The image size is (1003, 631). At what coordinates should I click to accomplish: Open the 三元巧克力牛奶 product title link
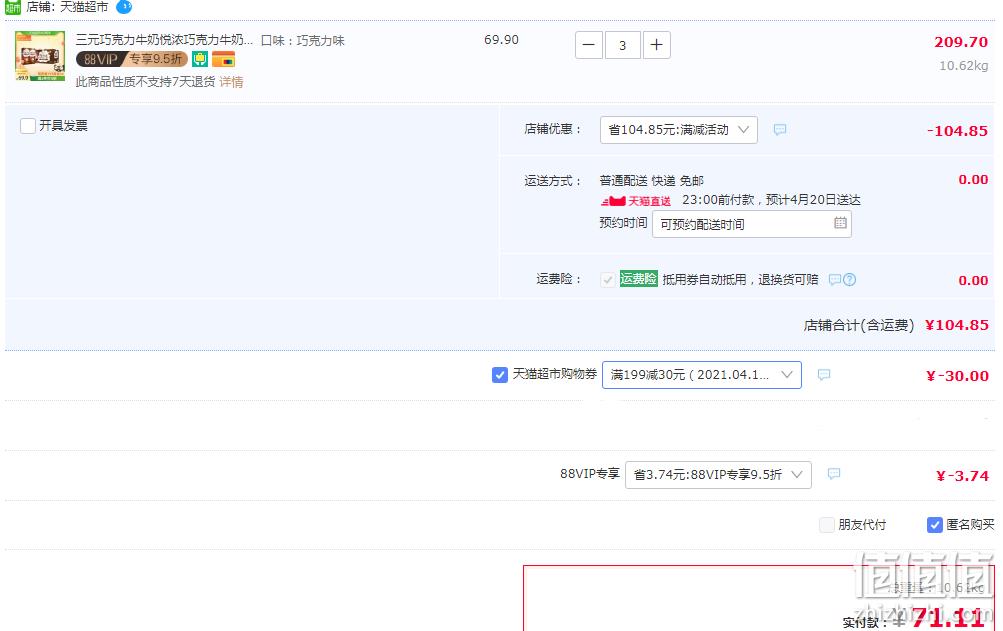point(164,40)
